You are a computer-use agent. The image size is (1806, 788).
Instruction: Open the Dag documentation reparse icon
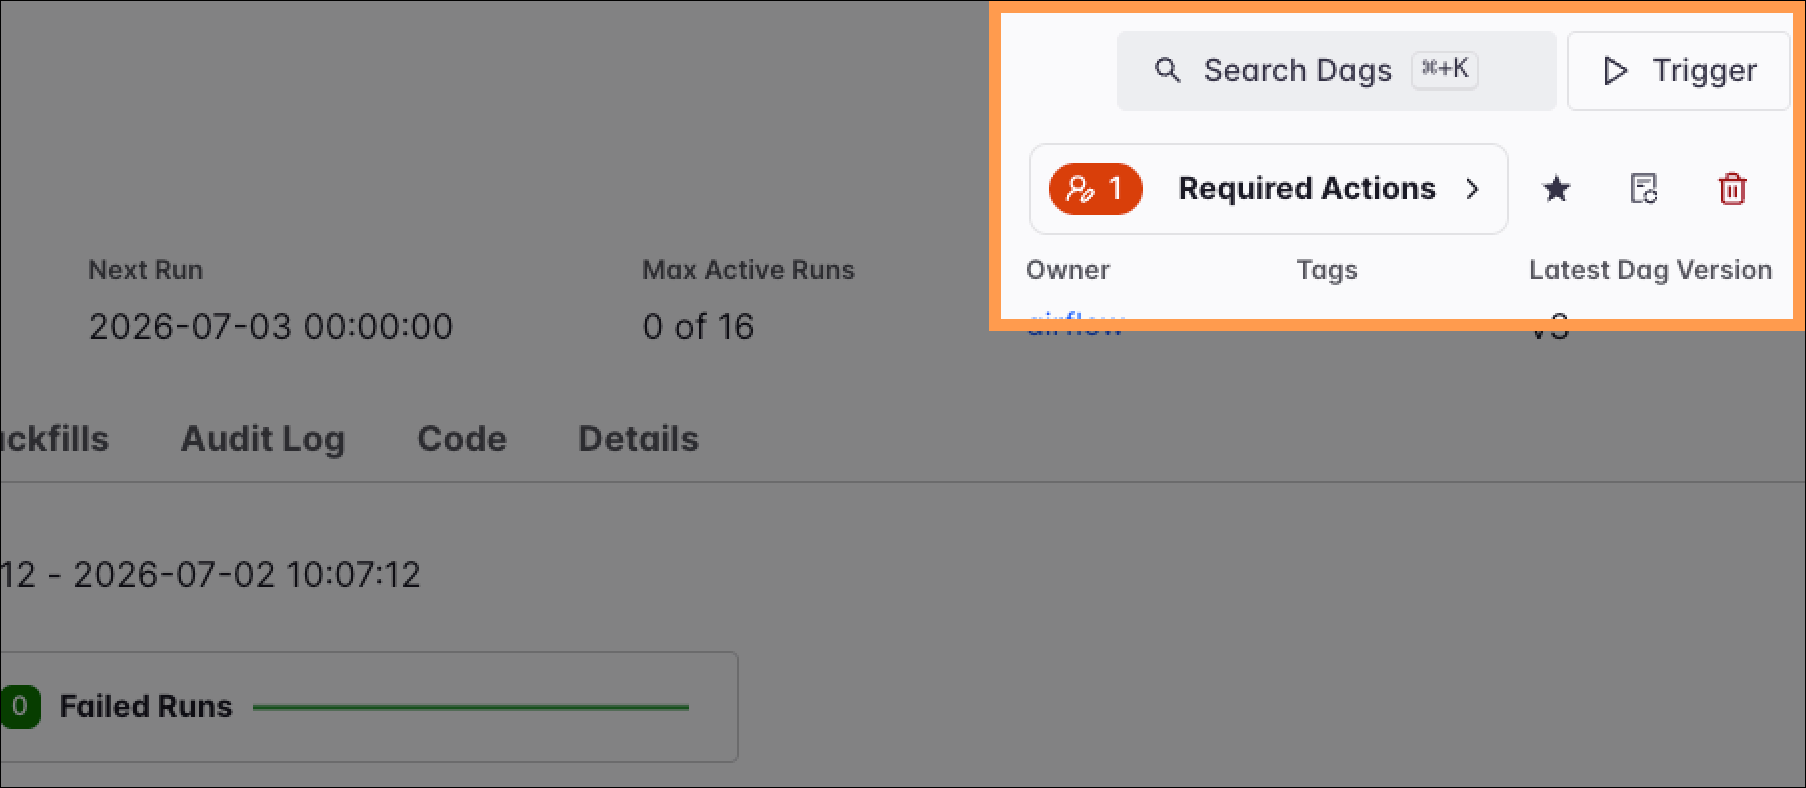1644,189
